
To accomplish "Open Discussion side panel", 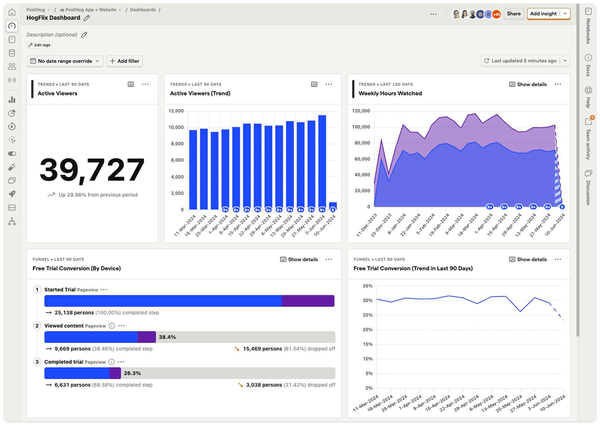I will 588,188.
